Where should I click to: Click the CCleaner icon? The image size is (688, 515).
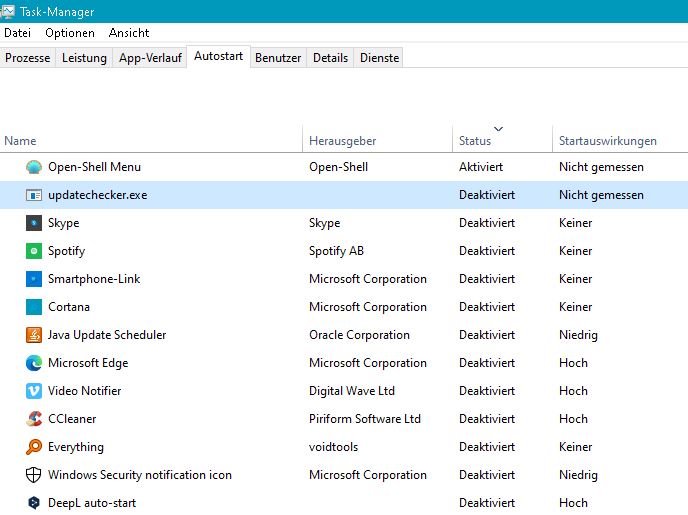(x=34, y=419)
